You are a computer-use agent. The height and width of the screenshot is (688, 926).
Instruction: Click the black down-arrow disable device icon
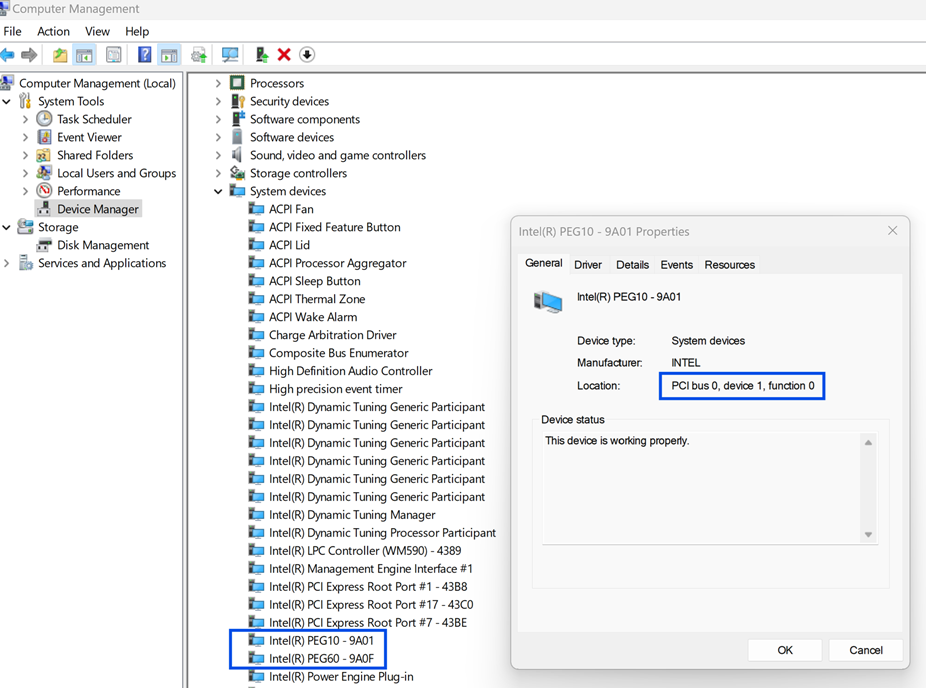(x=307, y=55)
